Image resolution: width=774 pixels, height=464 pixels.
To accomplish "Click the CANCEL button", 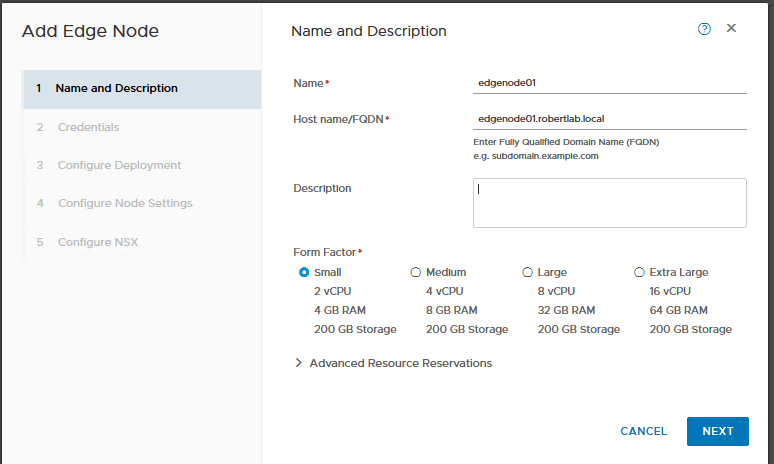I will pos(643,431).
